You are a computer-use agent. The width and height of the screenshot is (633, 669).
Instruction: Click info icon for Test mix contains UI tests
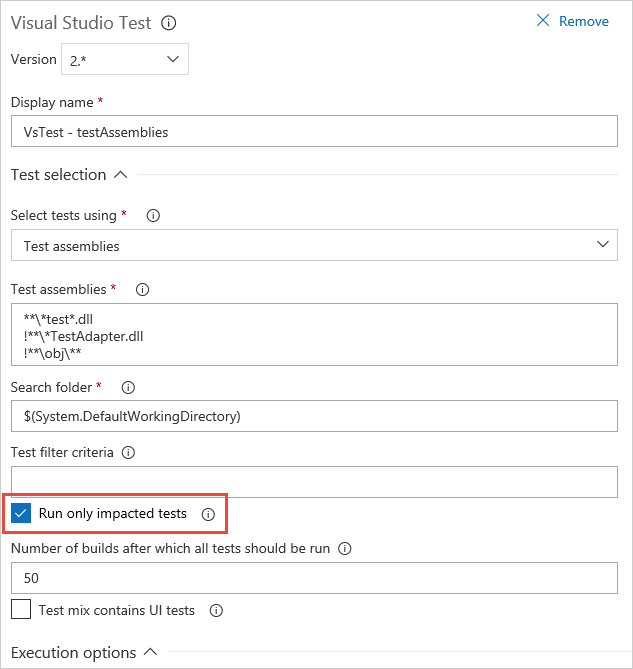216,610
